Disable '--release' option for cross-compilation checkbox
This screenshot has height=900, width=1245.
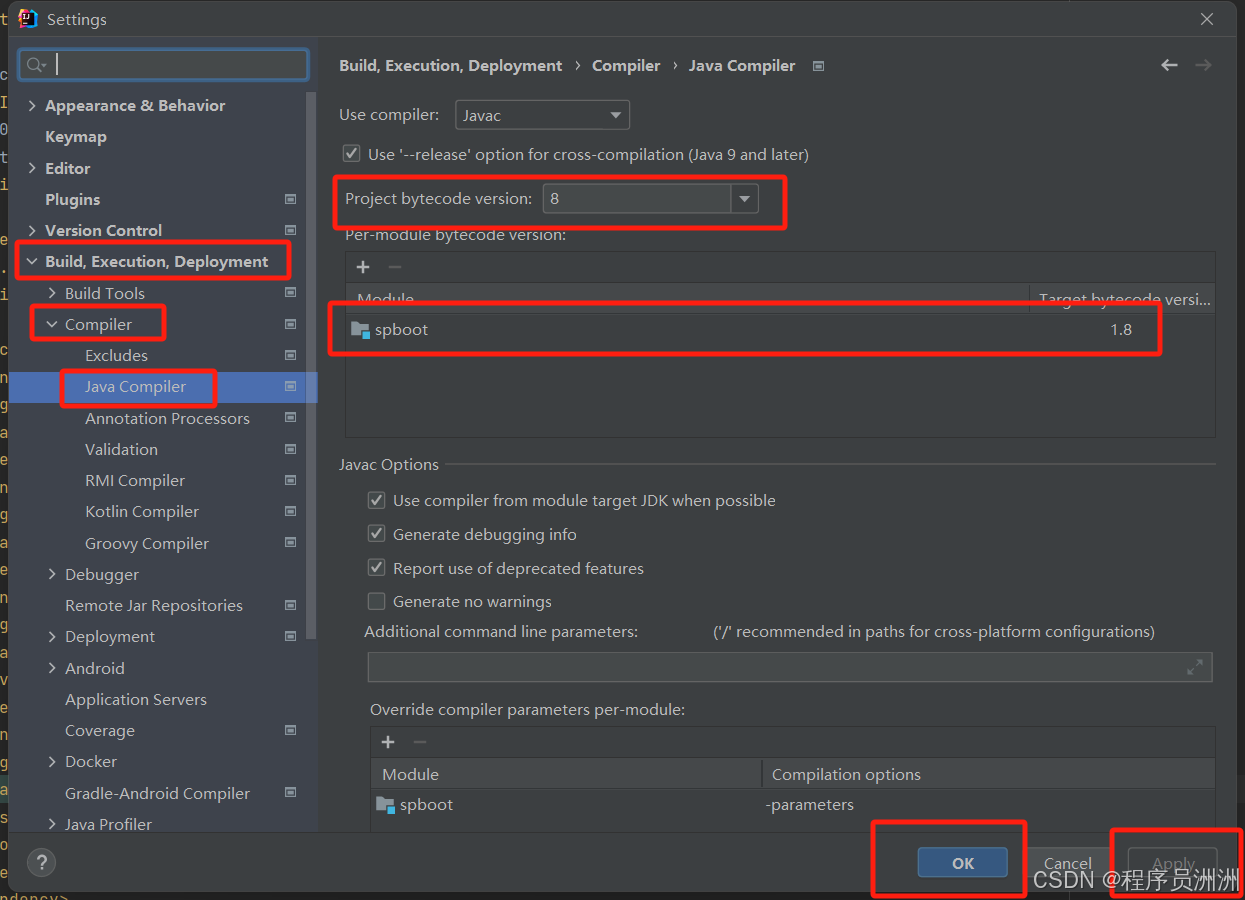351,154
